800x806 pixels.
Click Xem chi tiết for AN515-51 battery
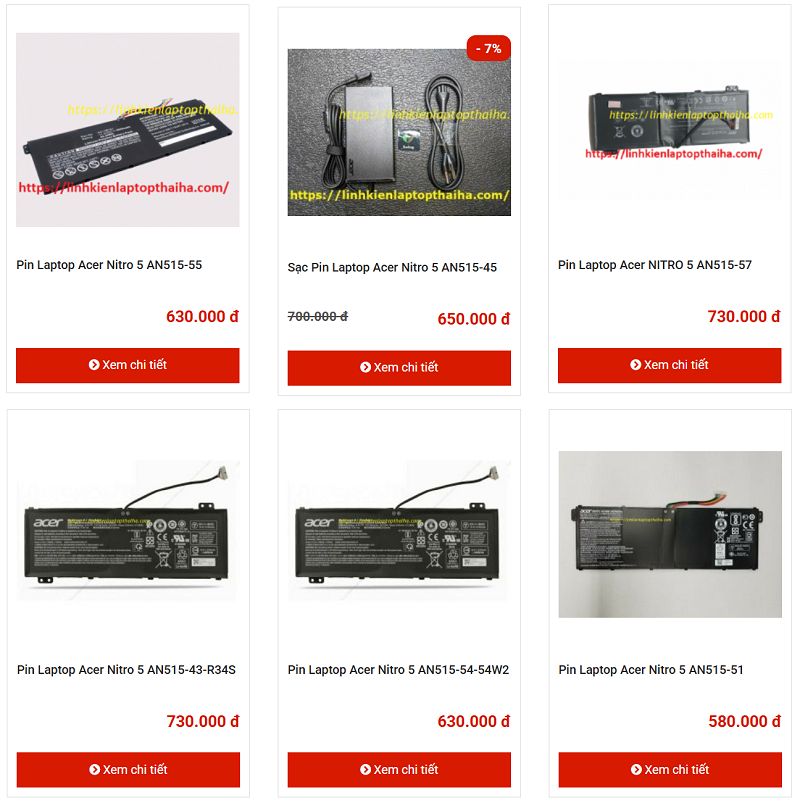670,770
